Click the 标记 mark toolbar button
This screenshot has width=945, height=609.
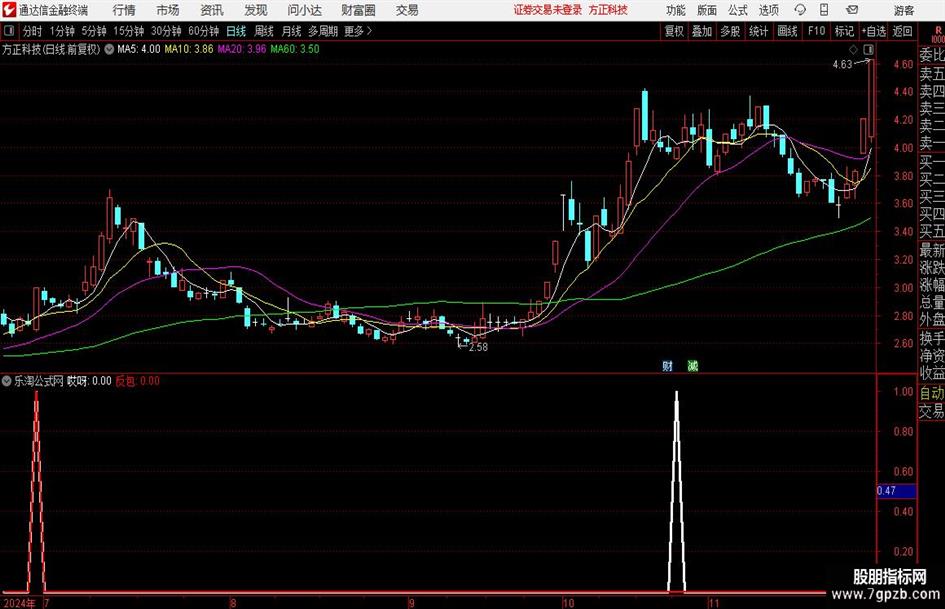(844, 31)
